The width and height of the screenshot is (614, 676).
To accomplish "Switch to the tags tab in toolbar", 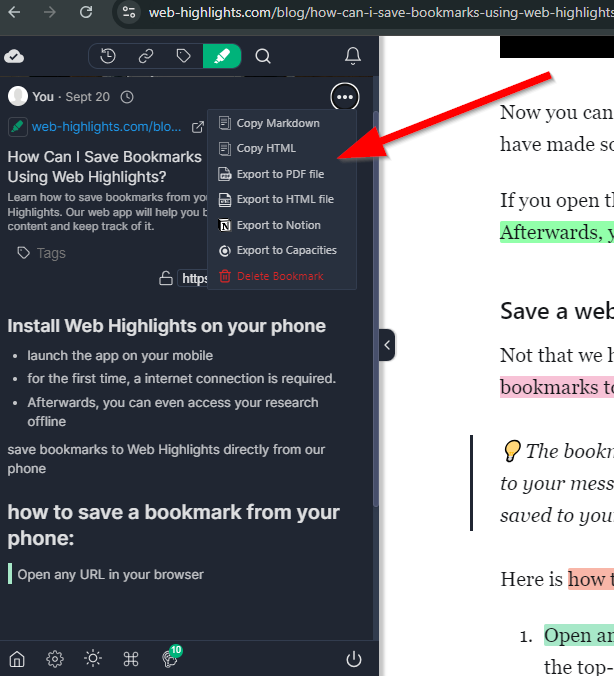I will tap(184, 56).
